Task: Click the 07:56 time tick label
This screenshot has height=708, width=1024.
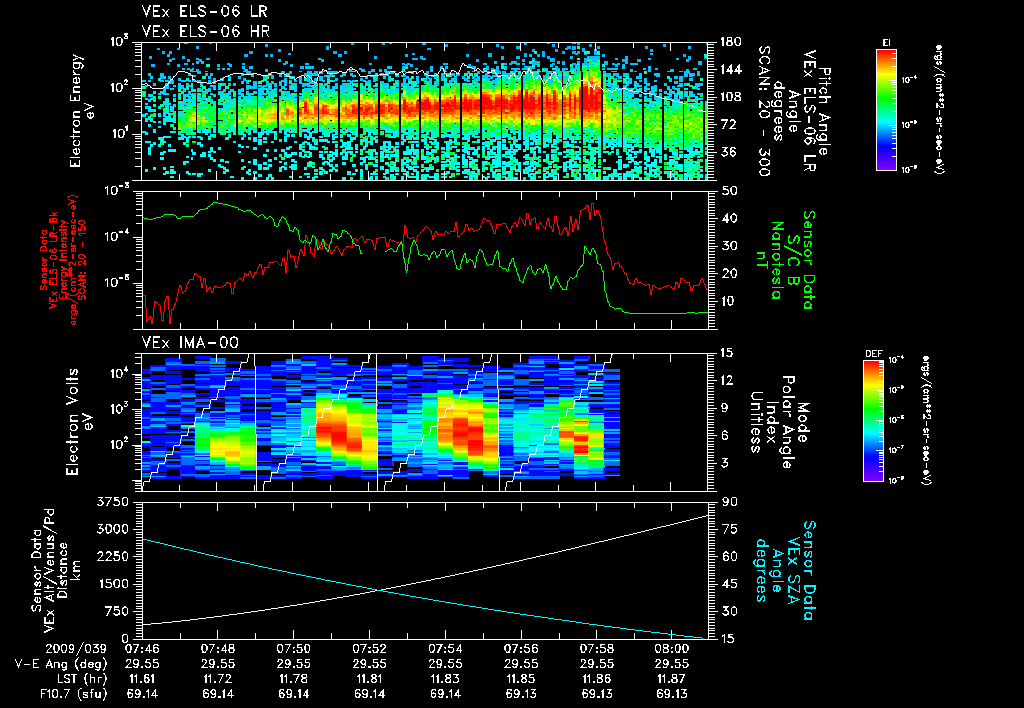Action: (x=521, y=649)
